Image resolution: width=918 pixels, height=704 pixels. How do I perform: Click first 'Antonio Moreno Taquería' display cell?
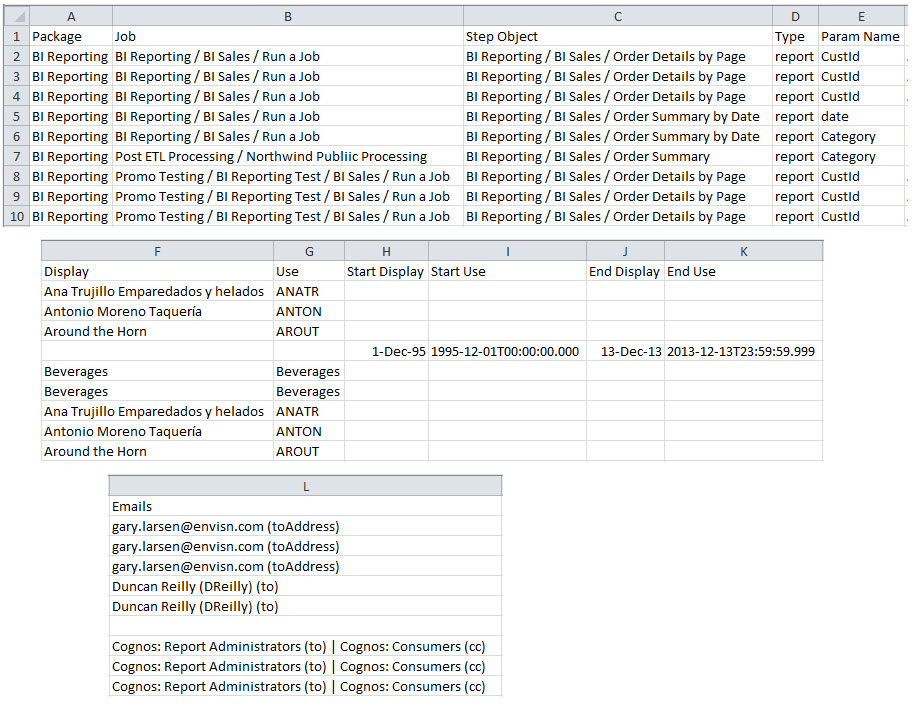157,312
